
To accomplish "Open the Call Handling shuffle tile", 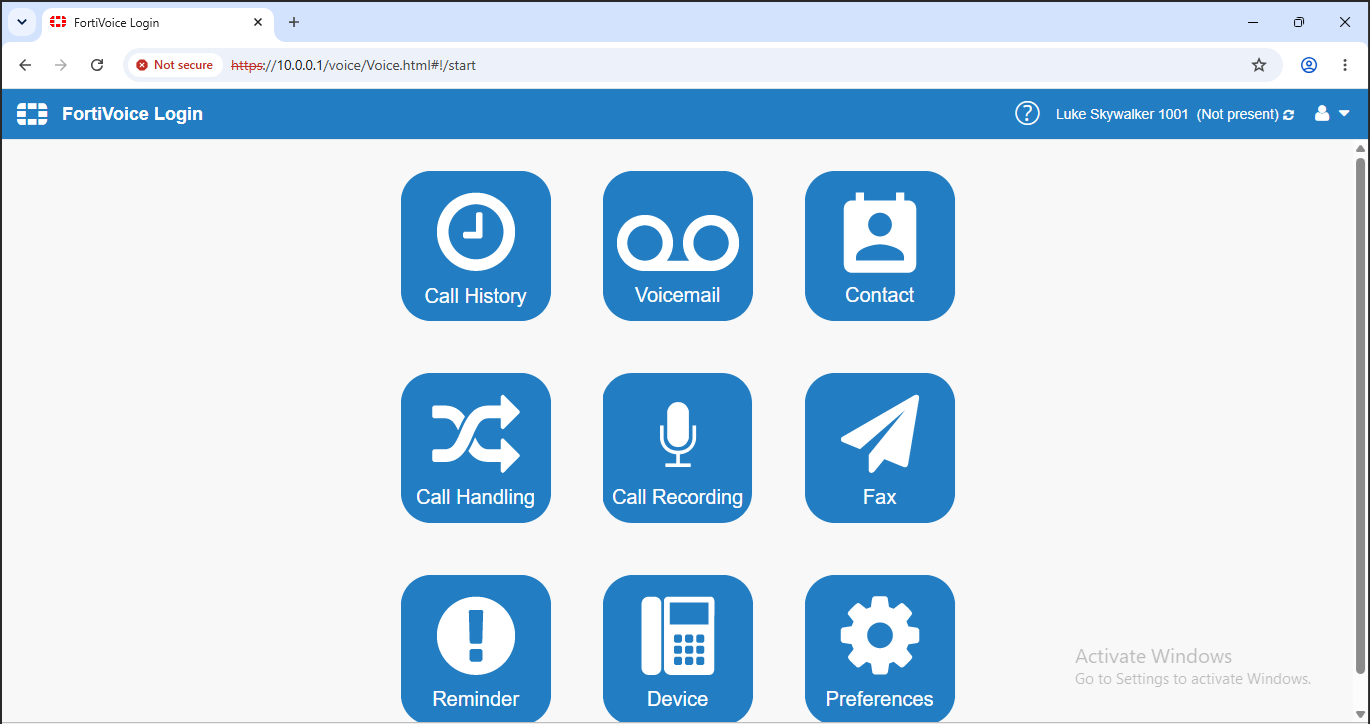I will point(476,448).
